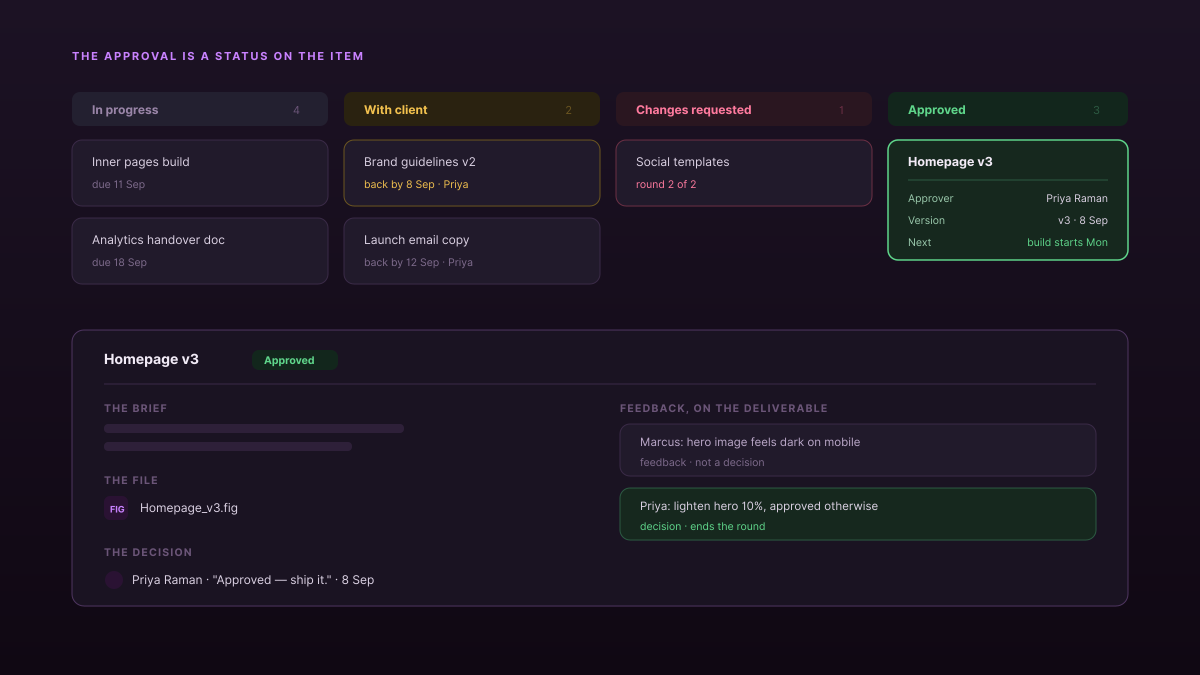Image resolution: width=1200 pixels, height=675 pixels.
Task: Click 'FEEDBACK, ON THE DELIVERABLE' heading
Action: [724, 408]
